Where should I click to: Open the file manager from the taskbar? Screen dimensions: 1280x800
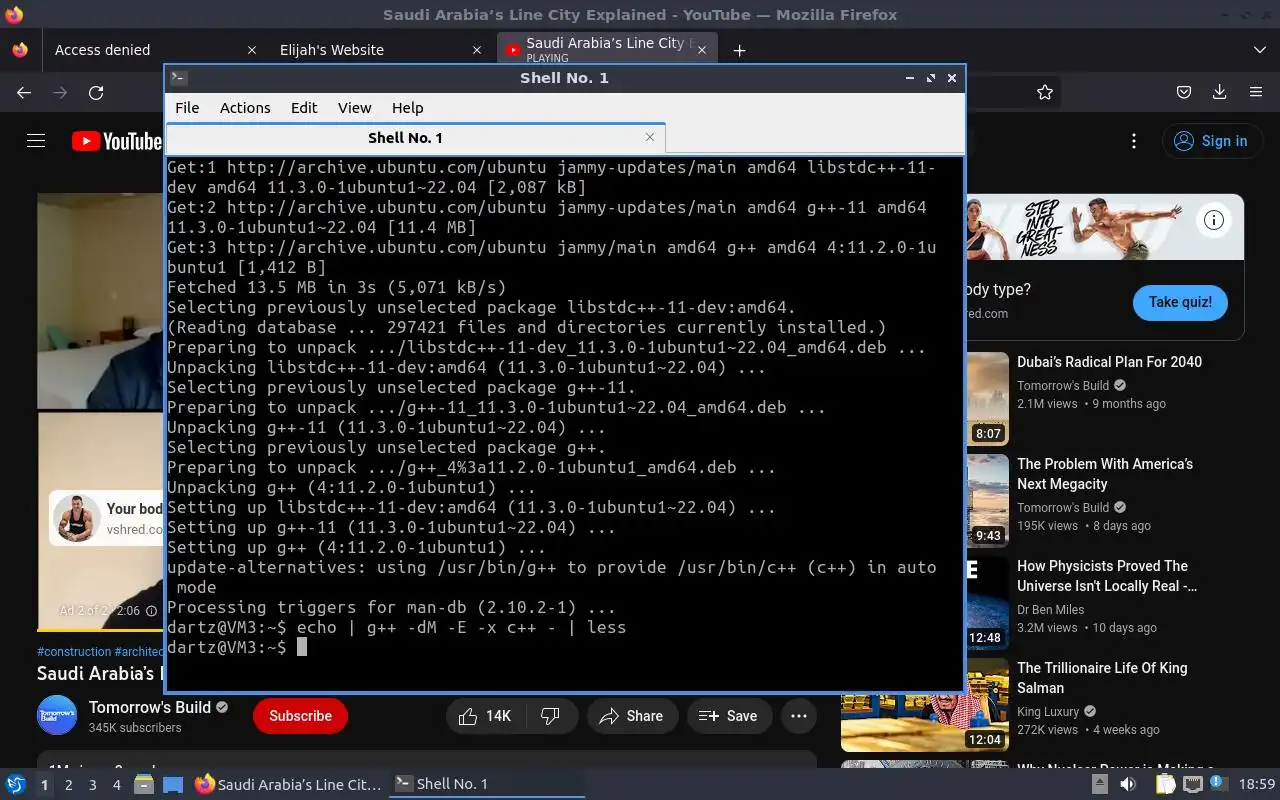pos(144,785)
